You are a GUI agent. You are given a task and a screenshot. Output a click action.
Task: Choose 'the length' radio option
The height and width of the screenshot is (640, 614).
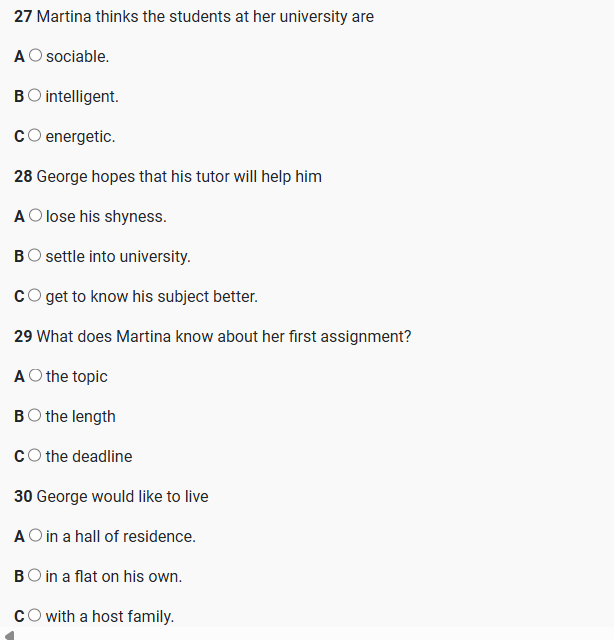pos(36,416)
